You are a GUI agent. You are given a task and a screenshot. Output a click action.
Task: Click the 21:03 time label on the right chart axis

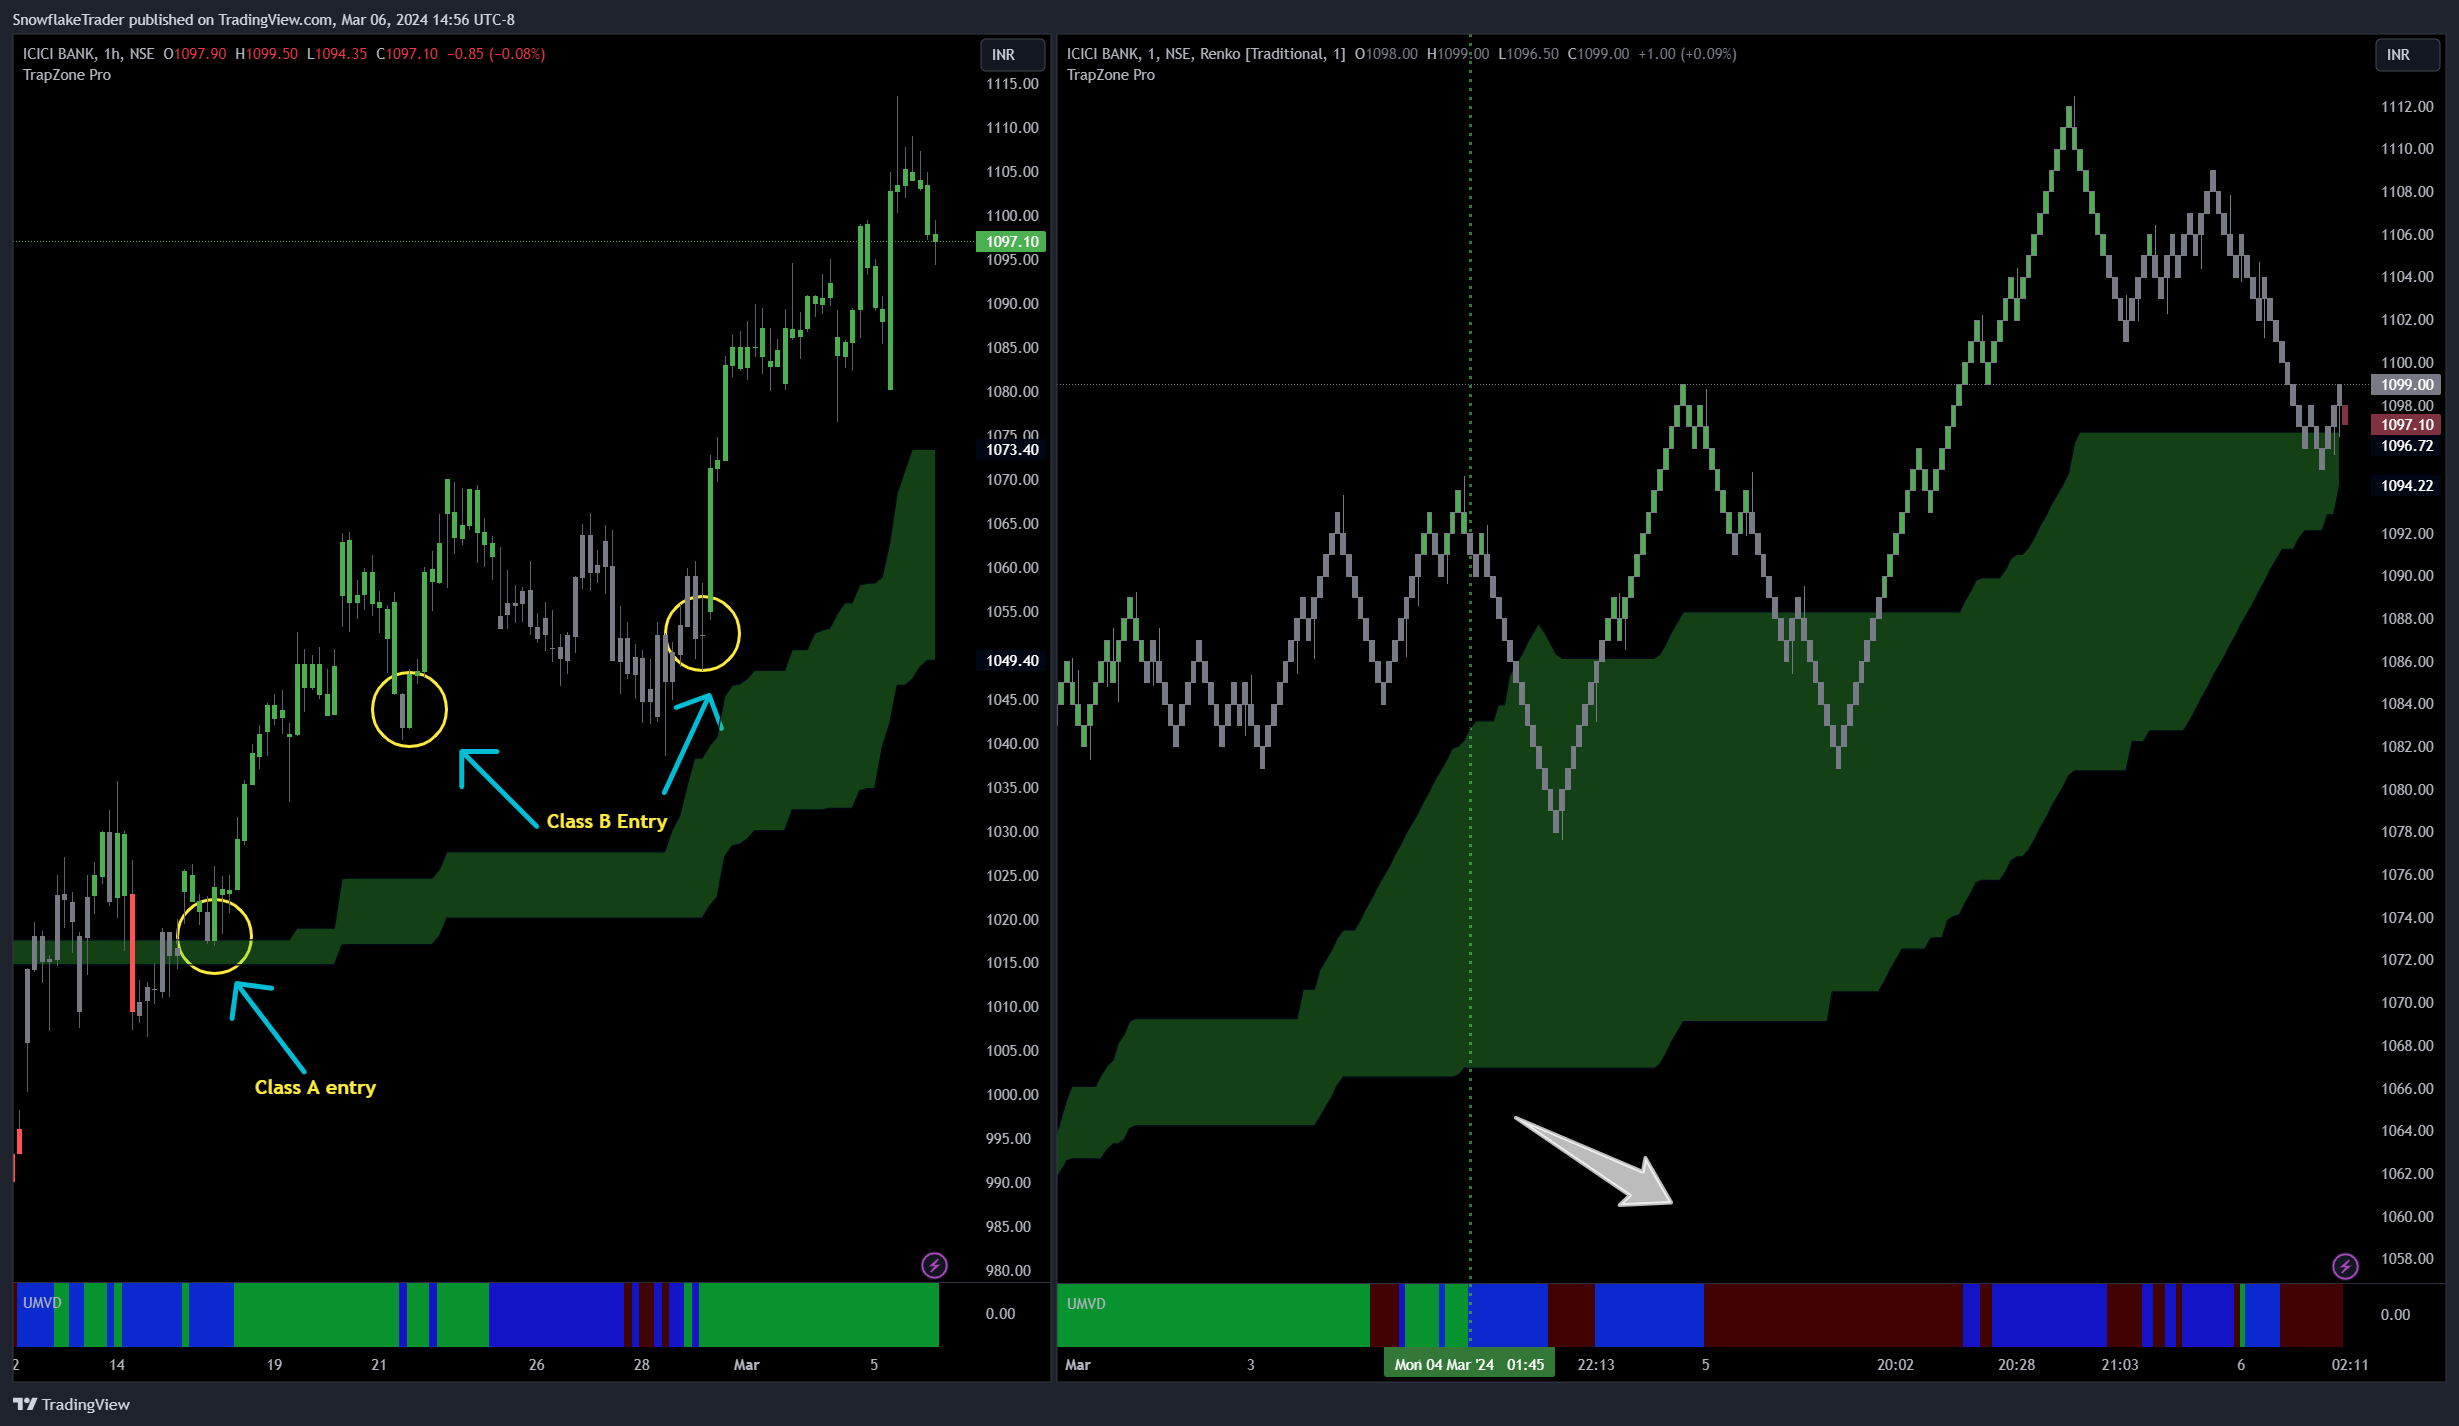coord(2120,1364)
